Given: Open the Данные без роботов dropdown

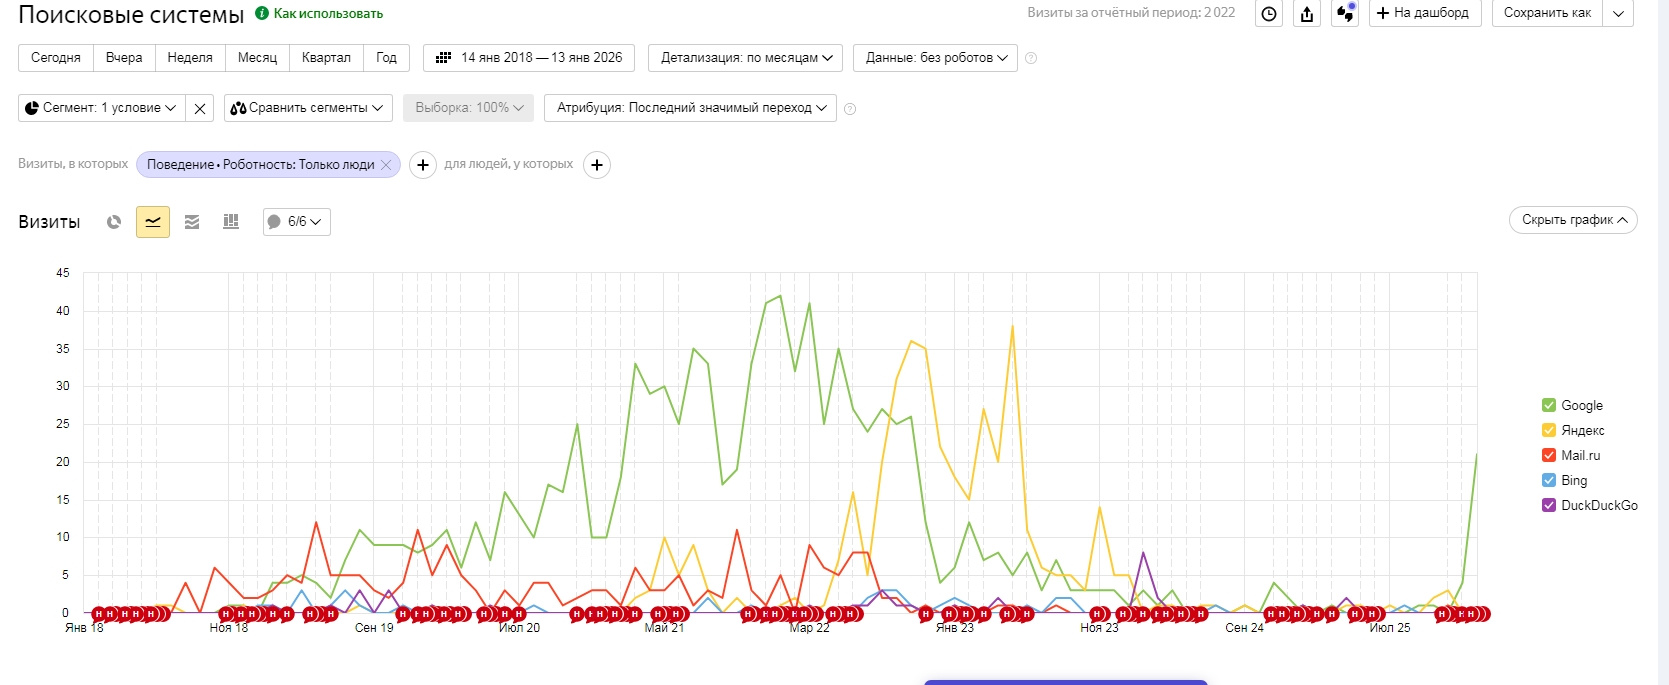Looking at the screenshot, I should [935, 58].
